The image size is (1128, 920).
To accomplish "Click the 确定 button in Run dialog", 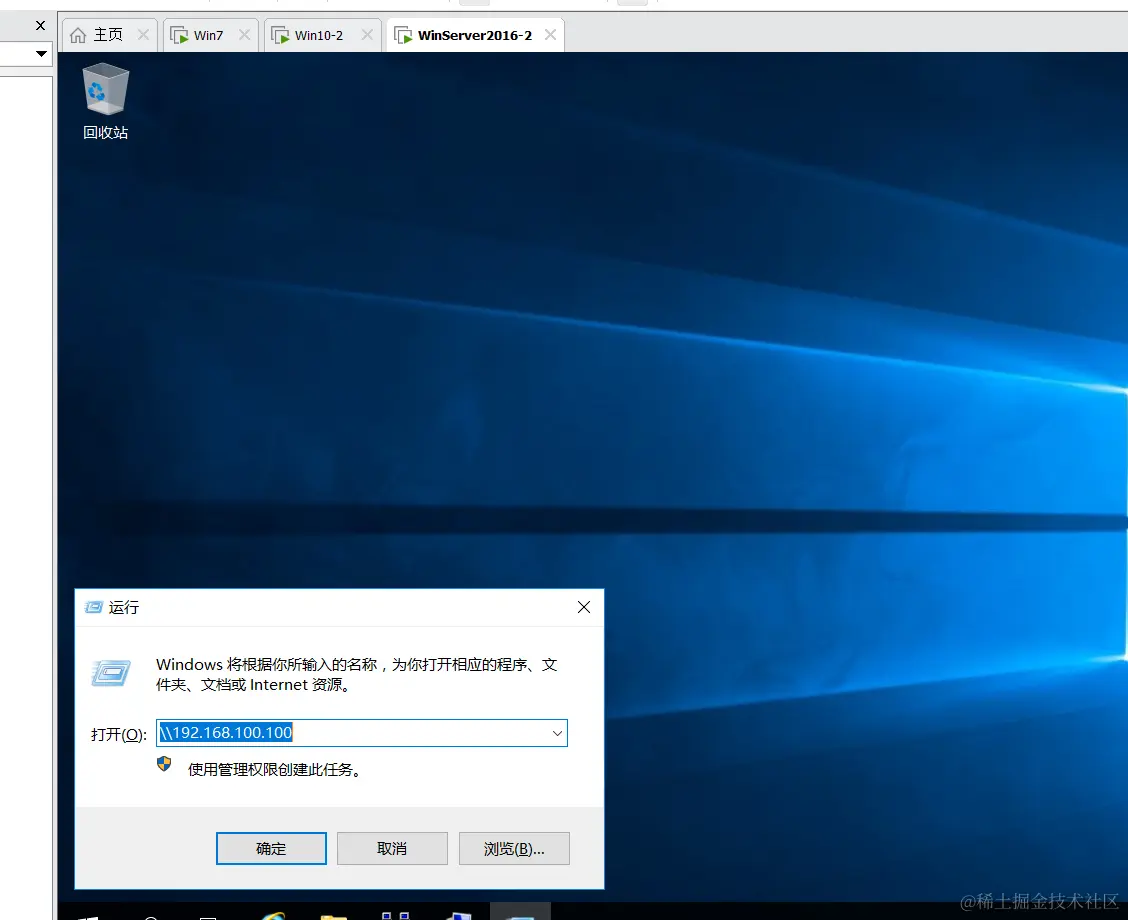I will click(271, 849).
